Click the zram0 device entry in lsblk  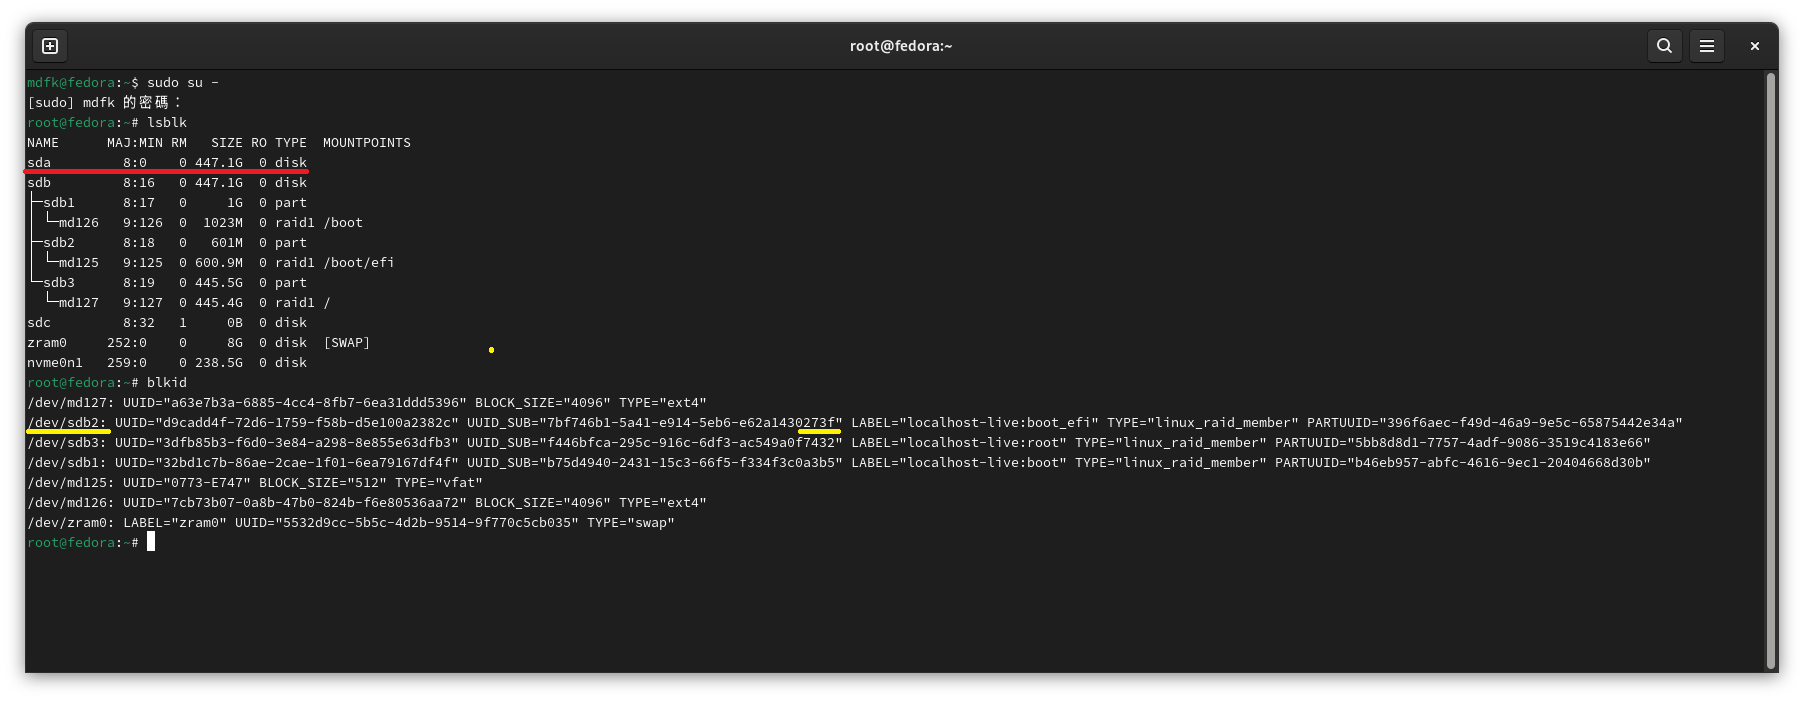pos(47,343)
